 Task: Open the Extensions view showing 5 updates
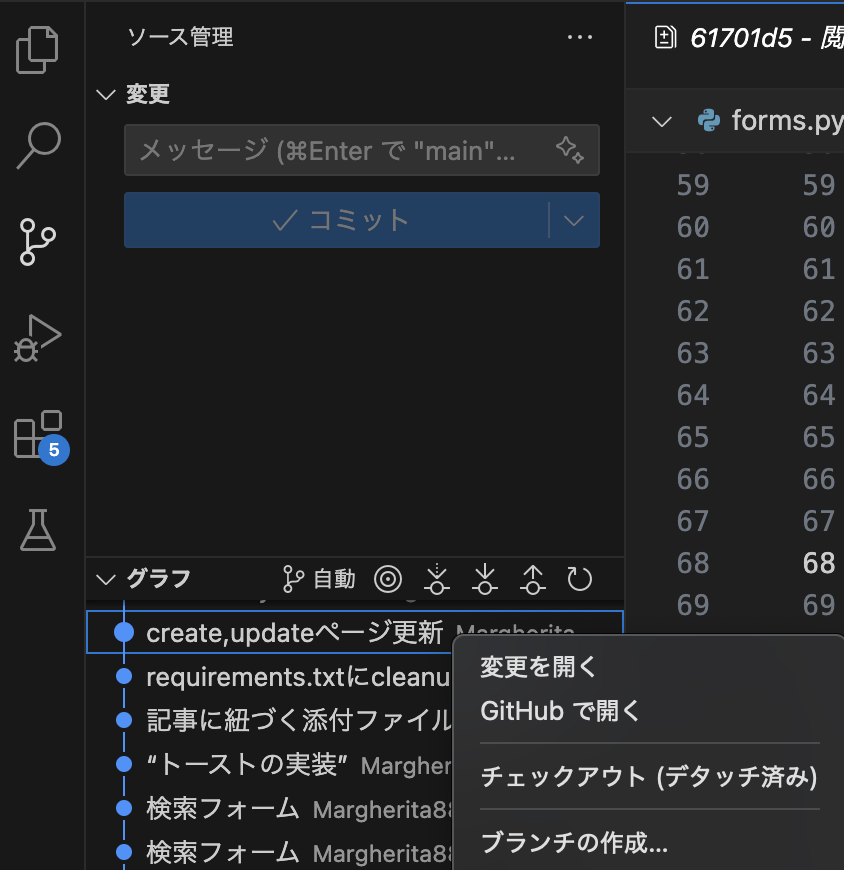tap(37, 432)
